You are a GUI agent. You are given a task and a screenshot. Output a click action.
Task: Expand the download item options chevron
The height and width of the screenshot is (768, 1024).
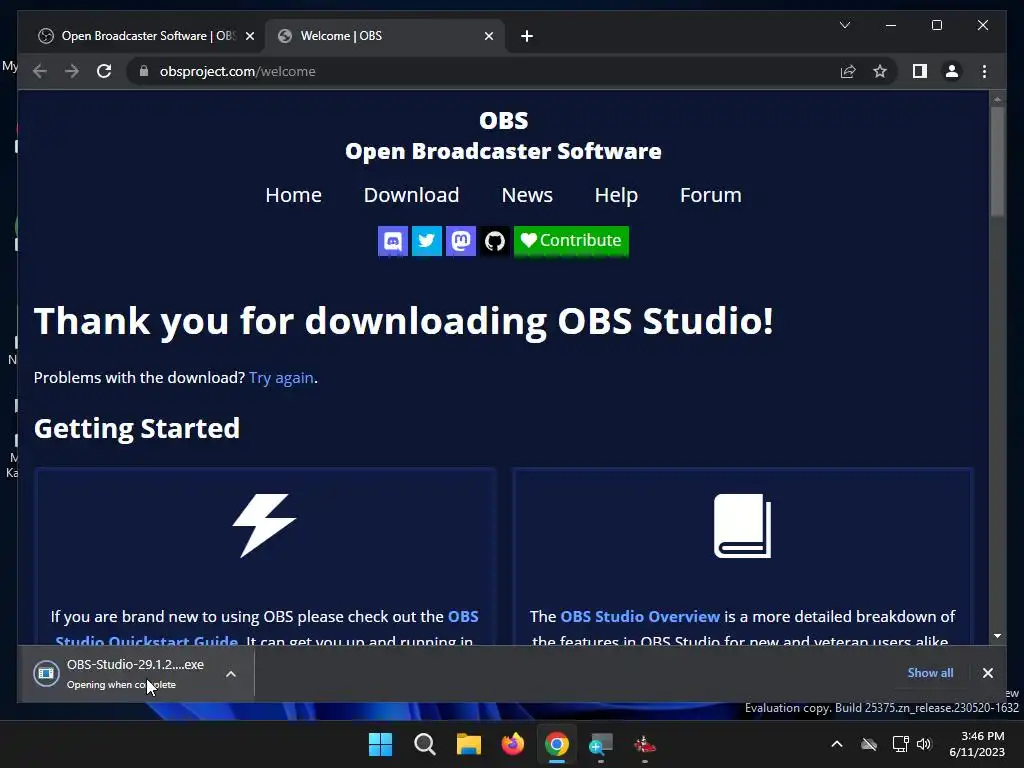point(231,673)
